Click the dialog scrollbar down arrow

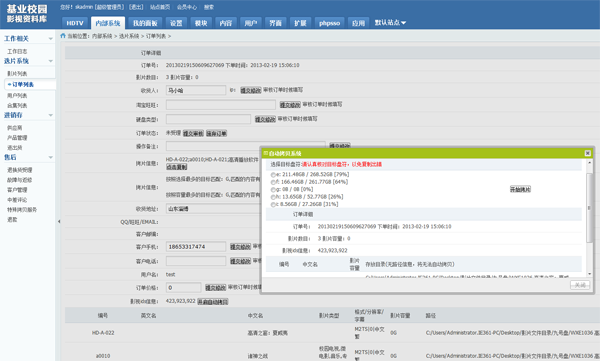(x=589, y=274)
